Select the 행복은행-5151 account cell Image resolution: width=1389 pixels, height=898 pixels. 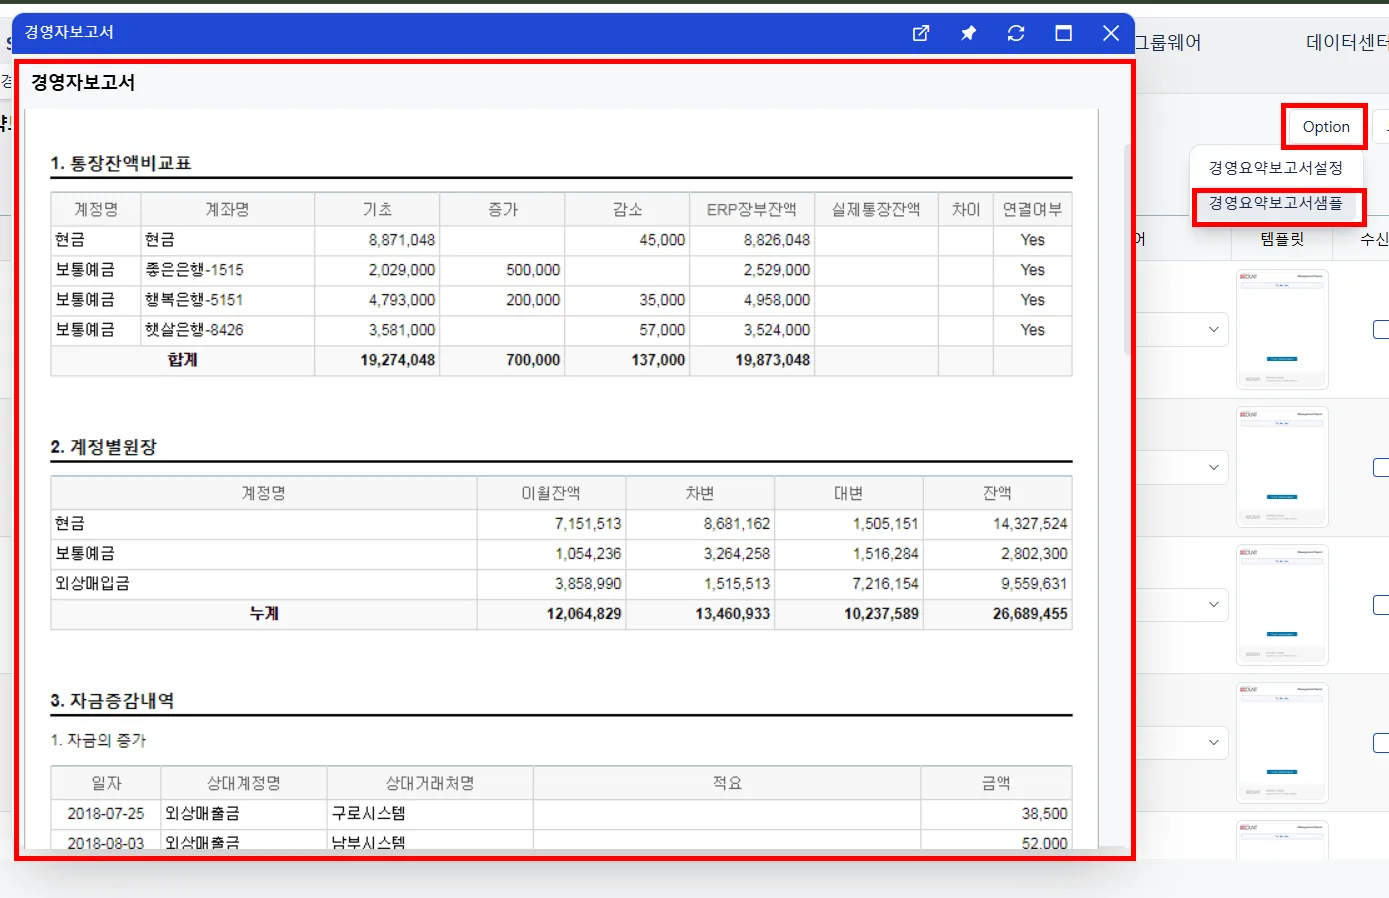[227, 300]
